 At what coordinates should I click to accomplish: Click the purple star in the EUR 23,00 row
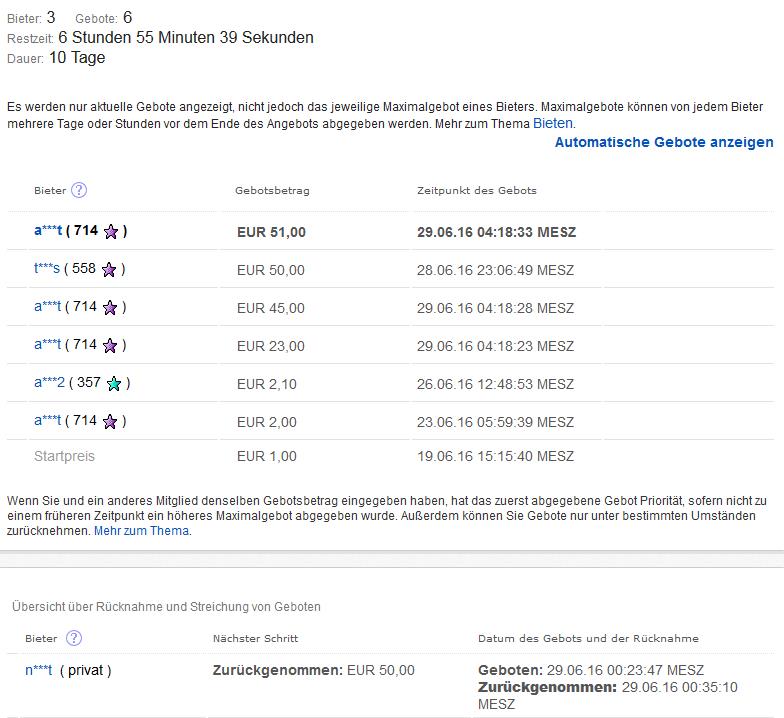tap(110, 346)
